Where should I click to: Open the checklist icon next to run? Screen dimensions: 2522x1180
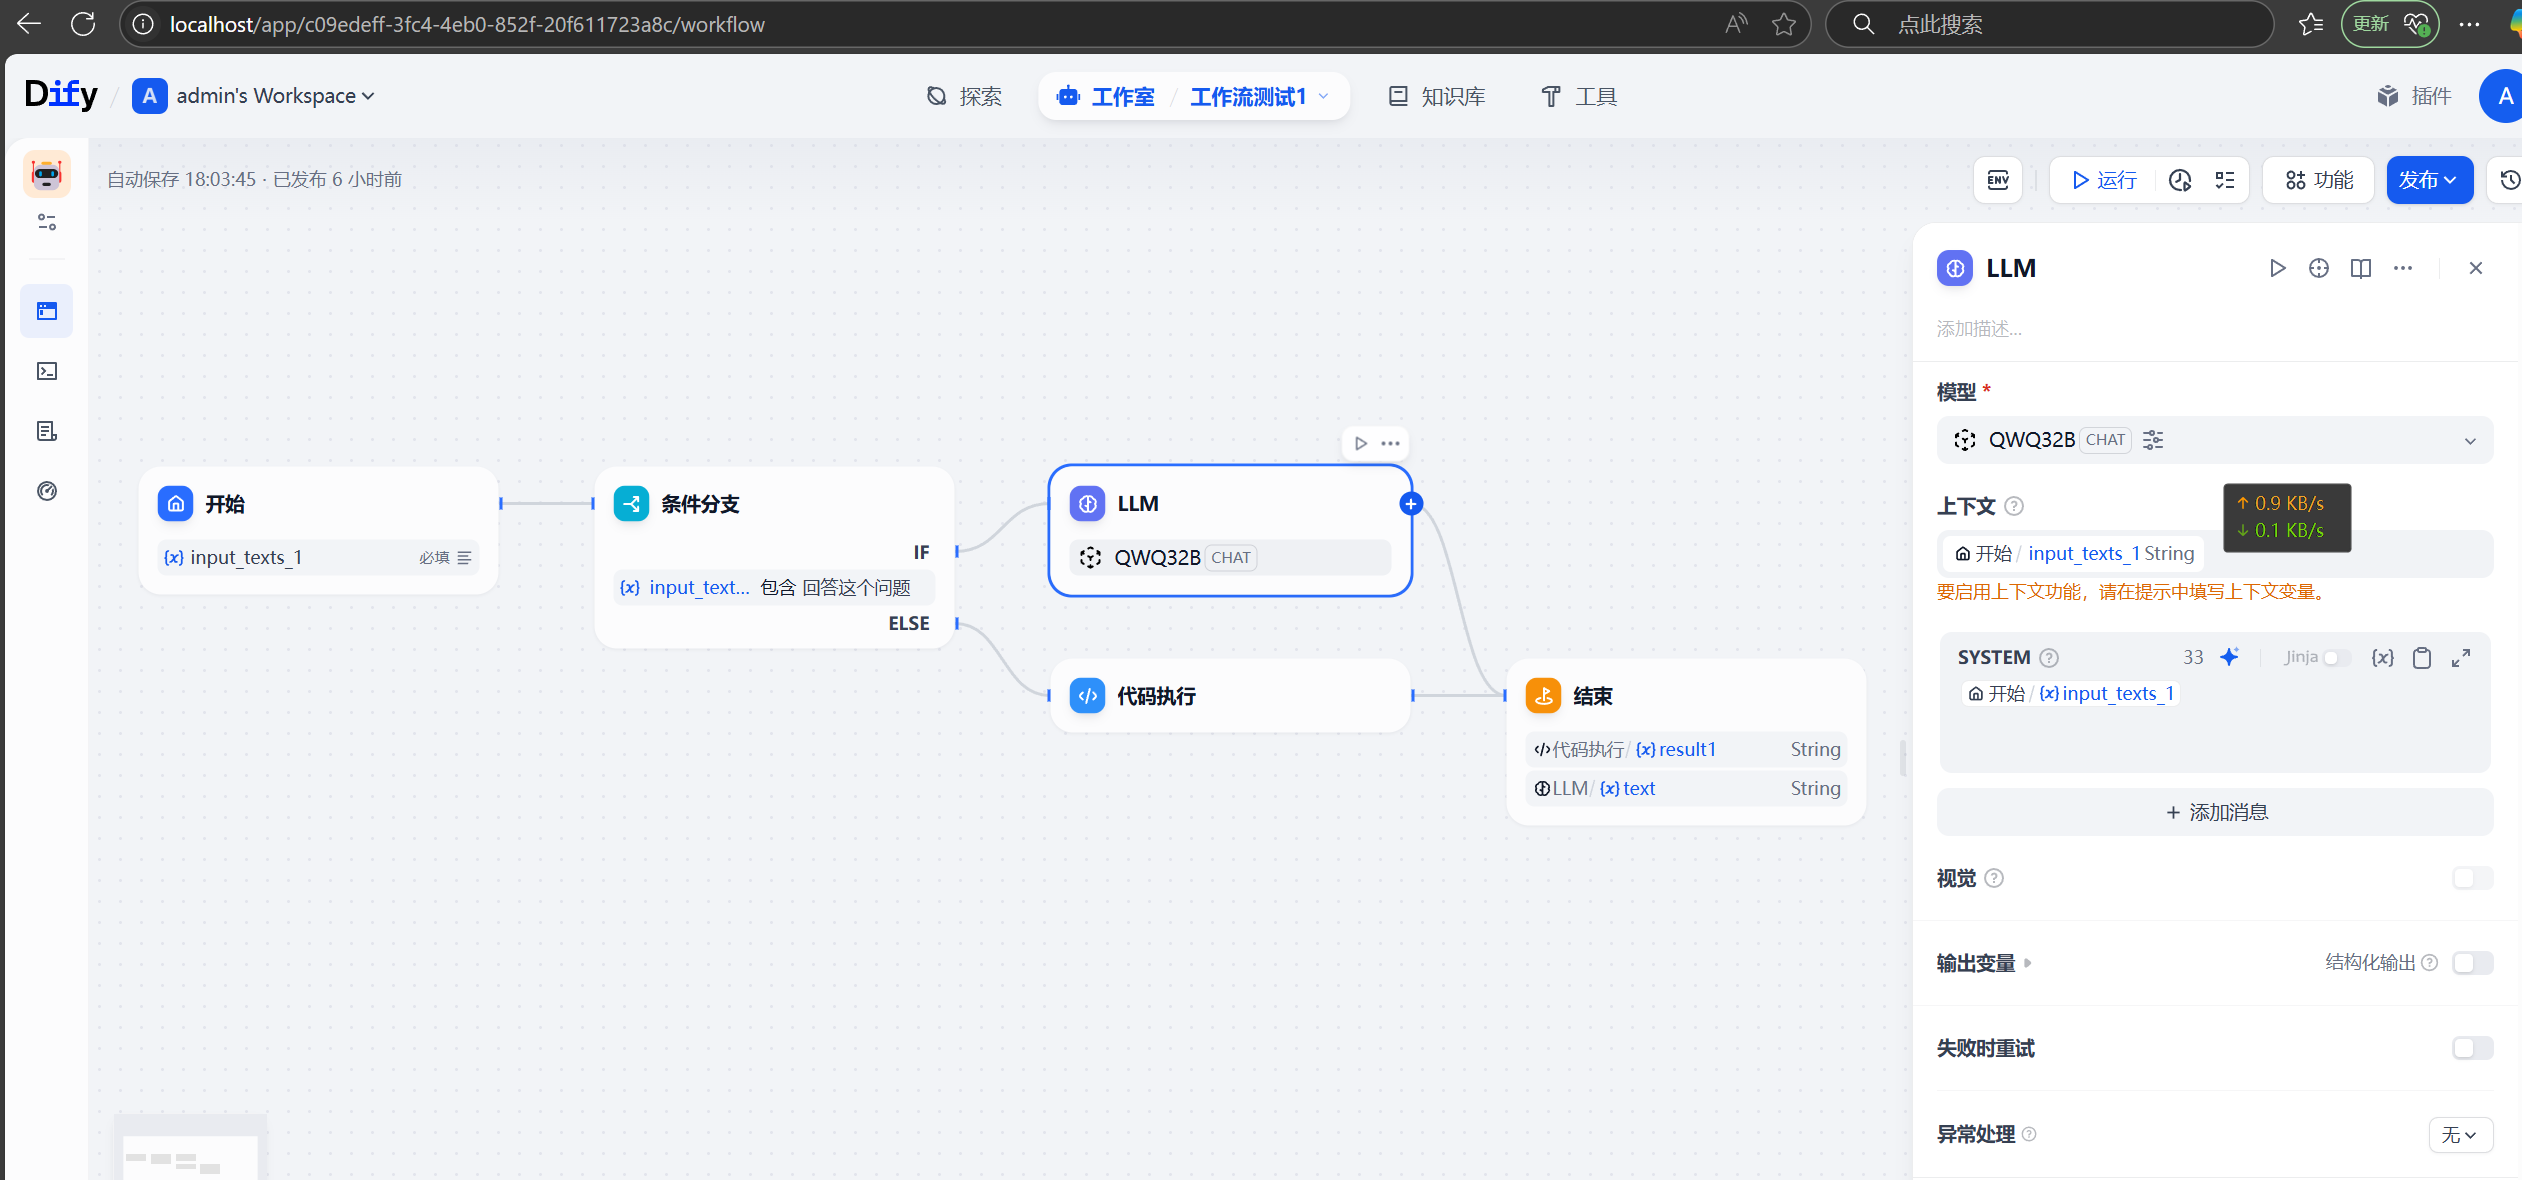(x=2225, y=180)
